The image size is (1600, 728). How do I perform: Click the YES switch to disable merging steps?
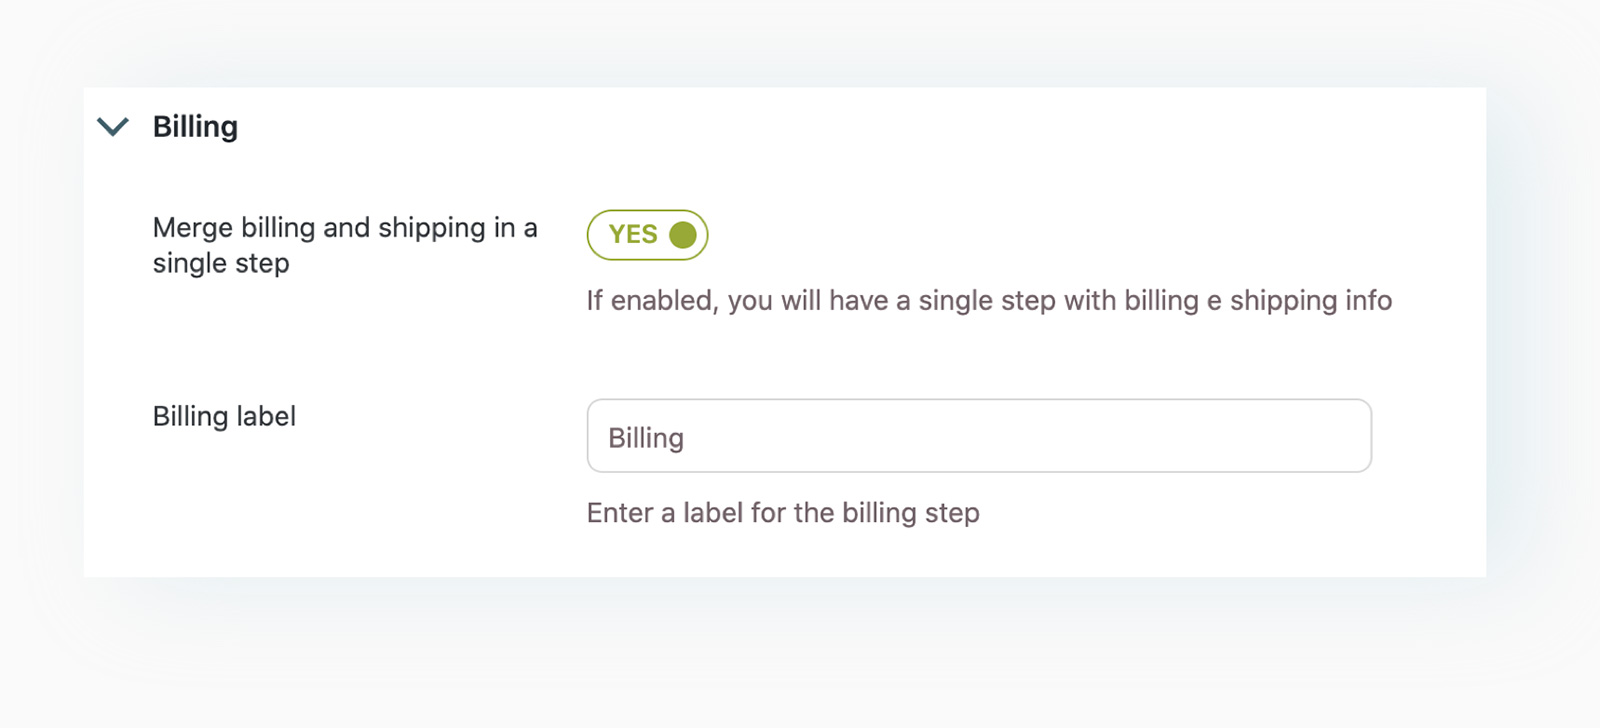647,234
